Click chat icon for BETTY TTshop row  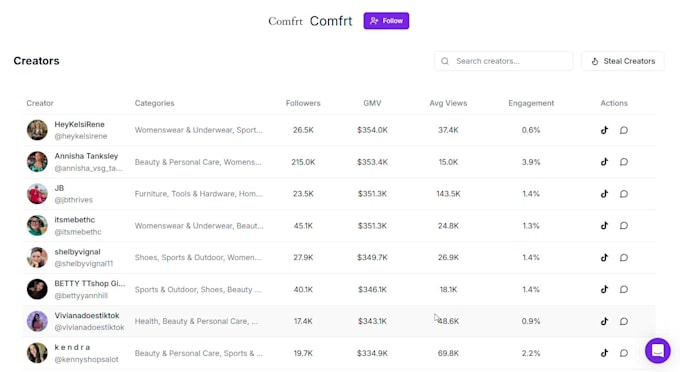pos(624,289)
